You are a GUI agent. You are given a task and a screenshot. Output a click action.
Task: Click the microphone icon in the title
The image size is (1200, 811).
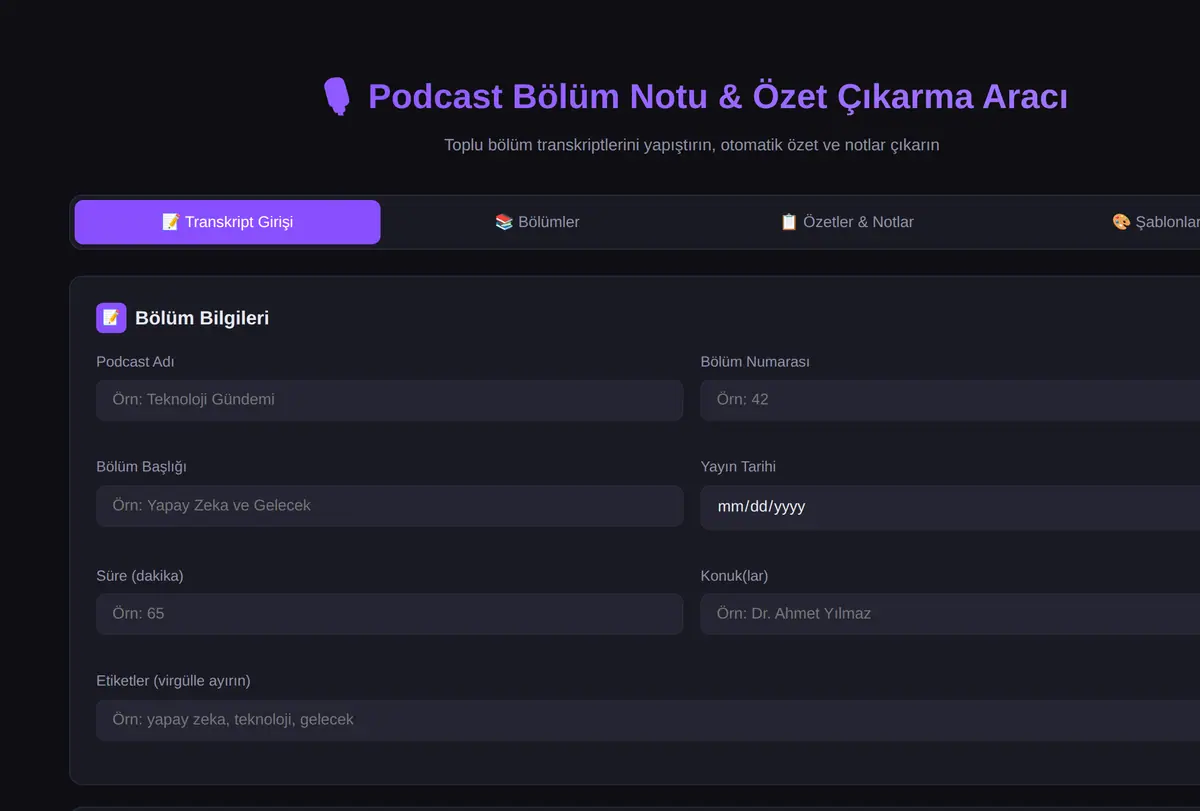tap(337, 97)
